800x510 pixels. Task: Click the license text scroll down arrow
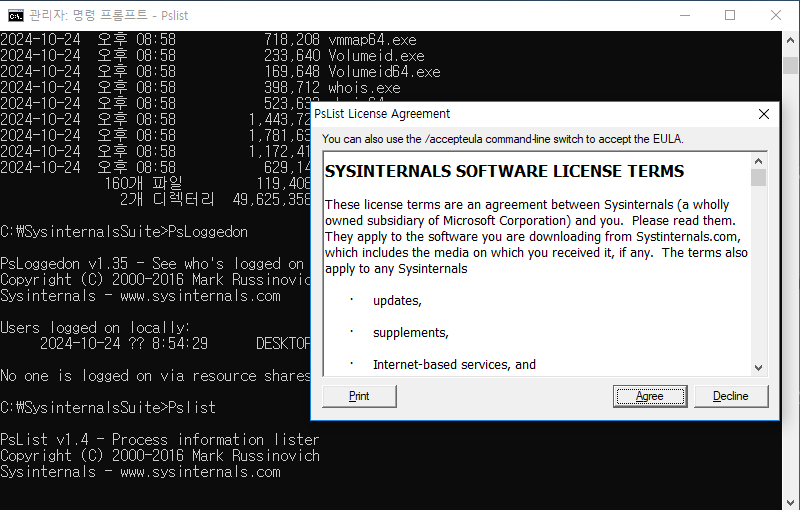pyautogui.click(x=758, y=368)
